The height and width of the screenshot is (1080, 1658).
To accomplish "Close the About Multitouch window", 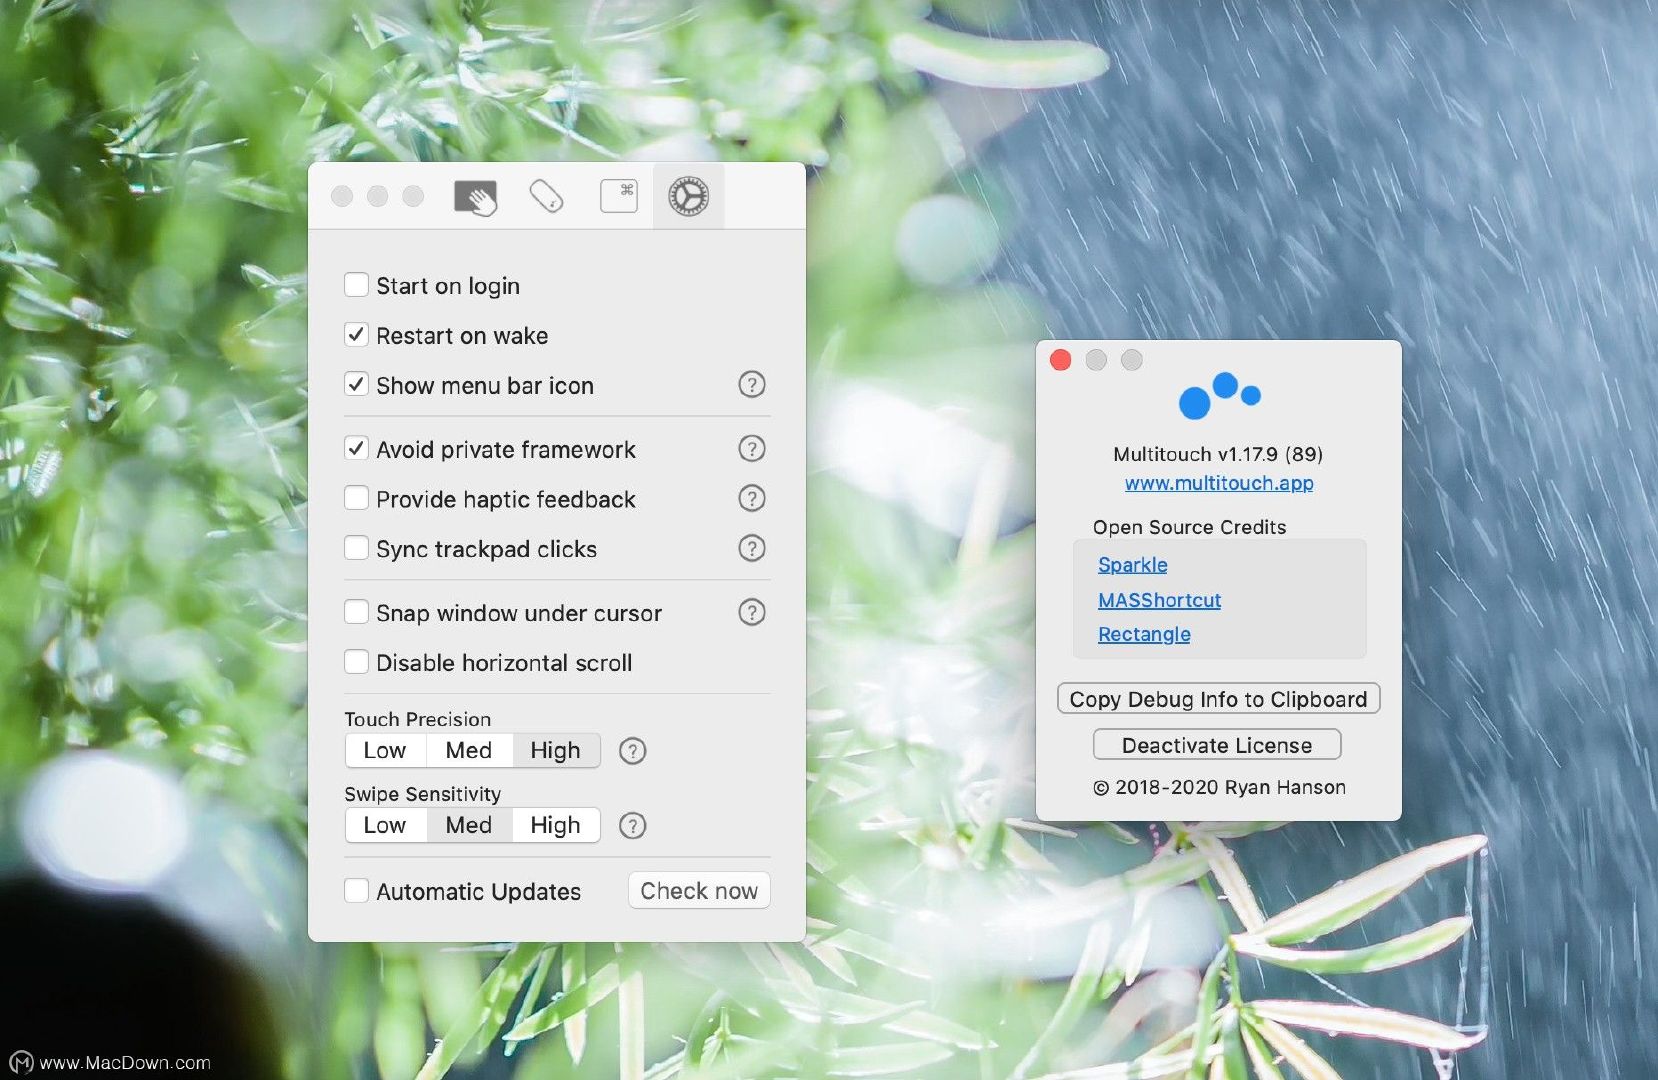I will 1061,360.
